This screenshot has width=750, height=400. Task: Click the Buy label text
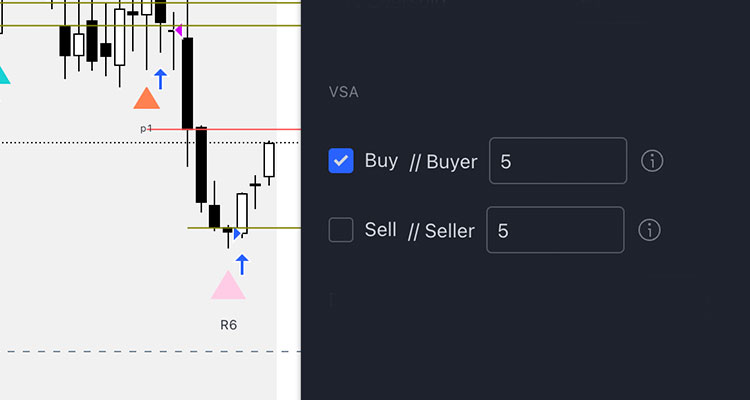381,161
